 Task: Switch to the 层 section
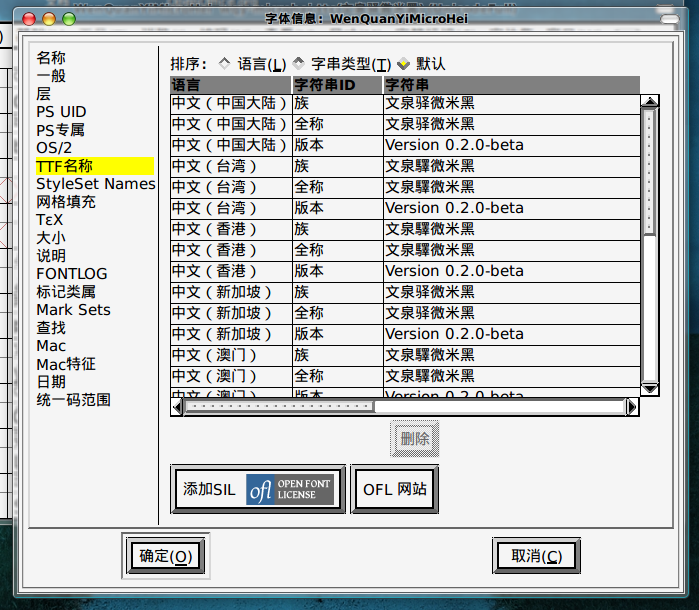pyautogui.click(x=44, y=94)
